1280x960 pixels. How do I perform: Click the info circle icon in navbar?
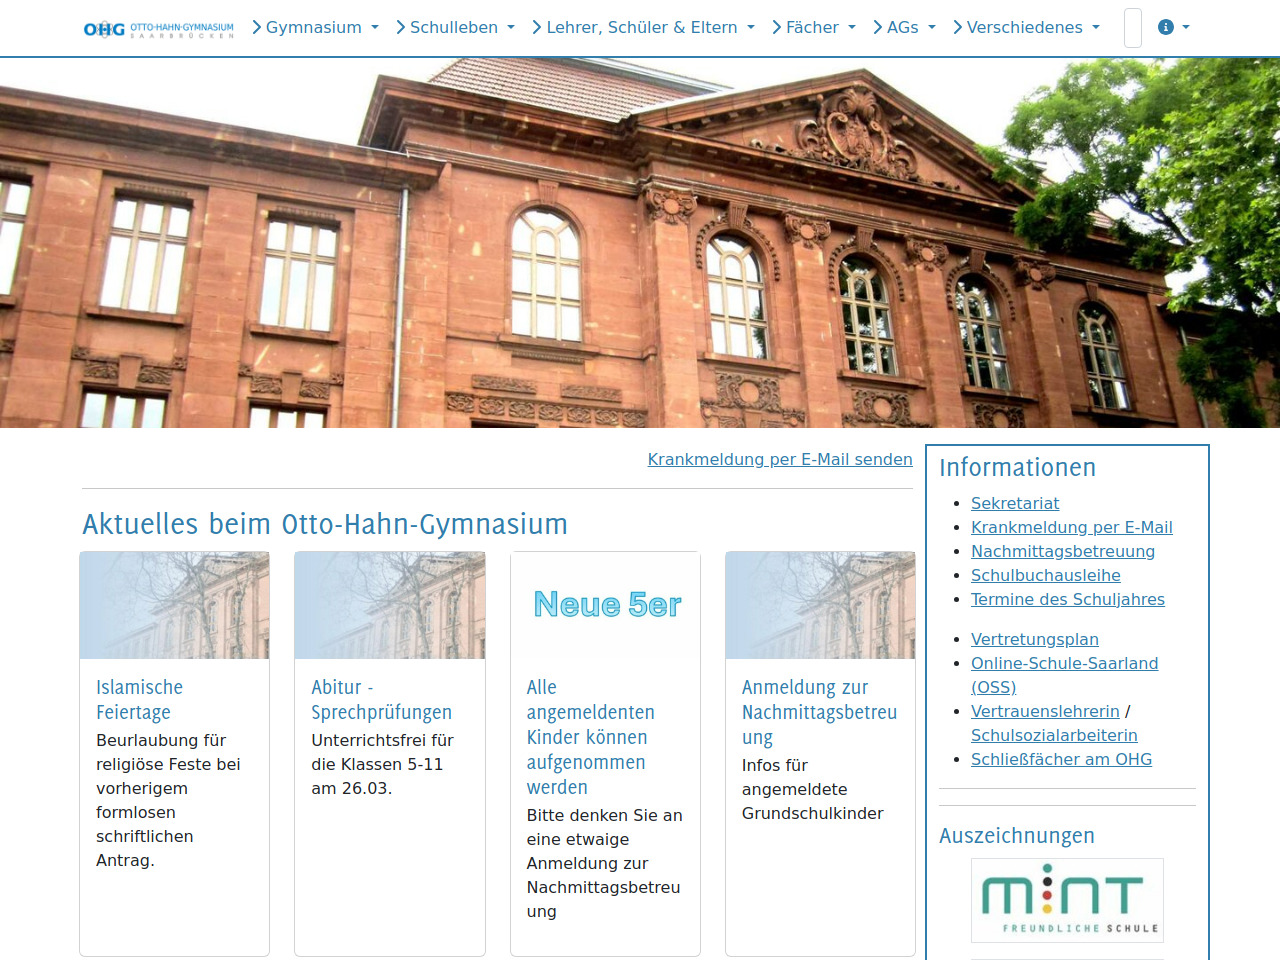point(1166,27)
